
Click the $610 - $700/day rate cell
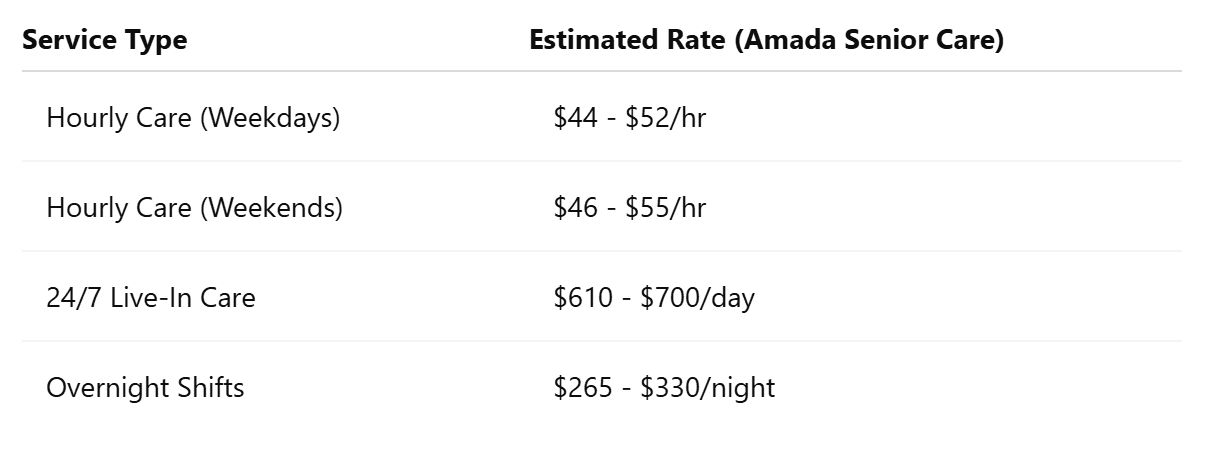[654, 298]
